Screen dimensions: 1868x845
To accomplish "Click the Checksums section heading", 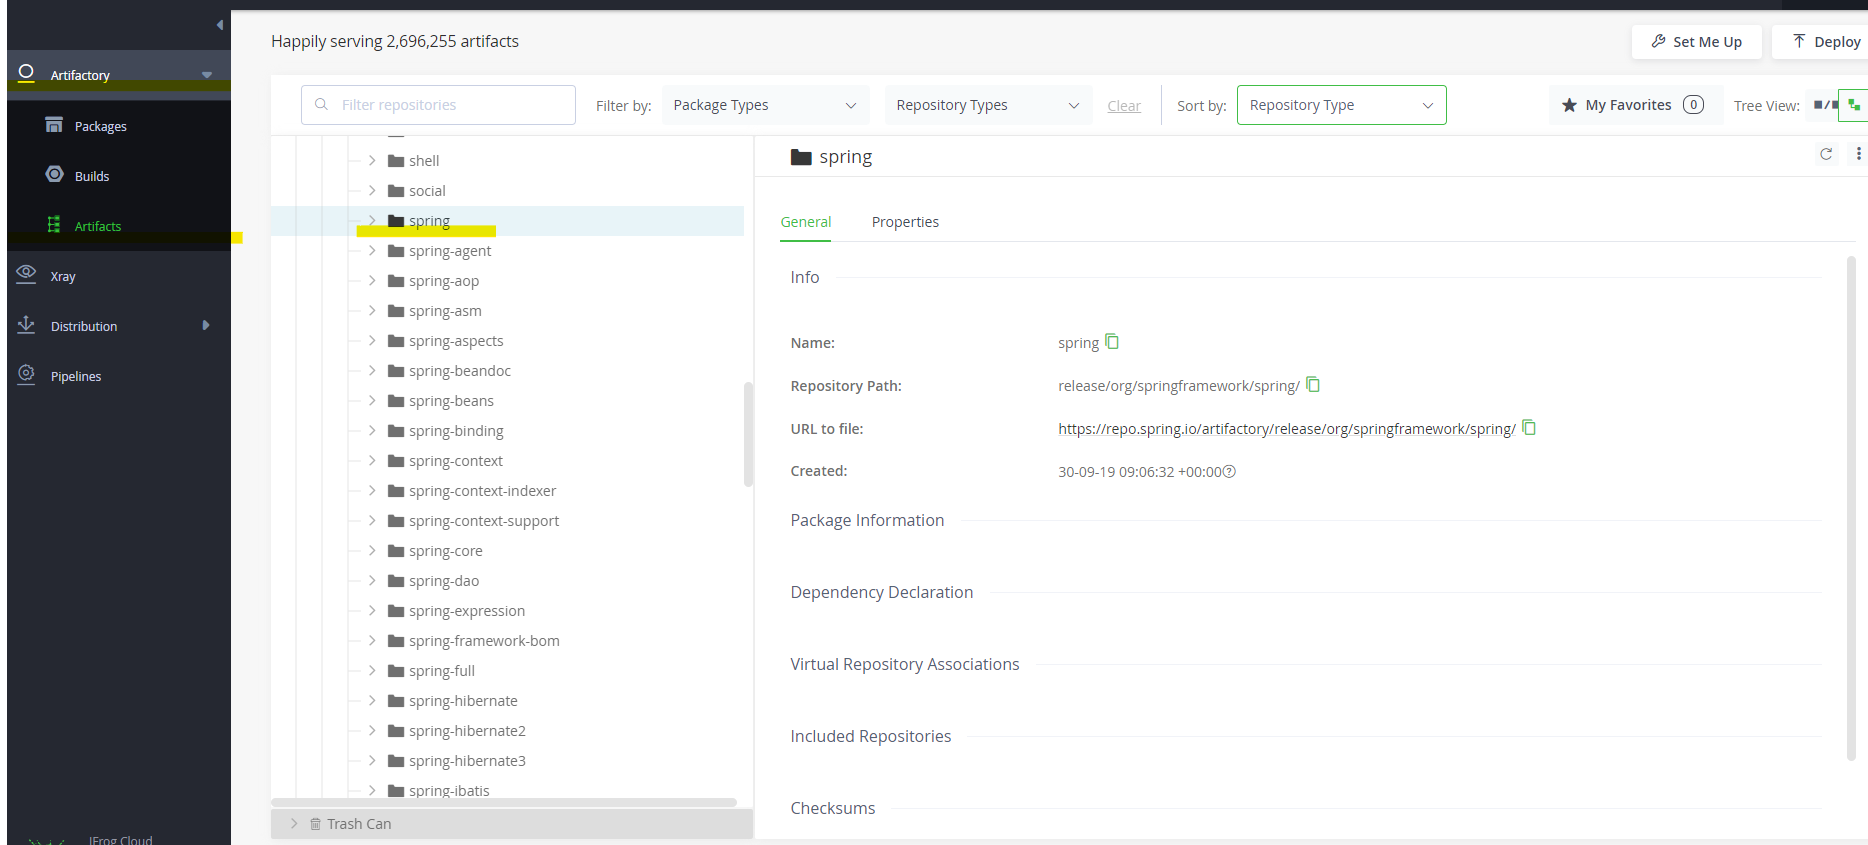I will [833, 808].
